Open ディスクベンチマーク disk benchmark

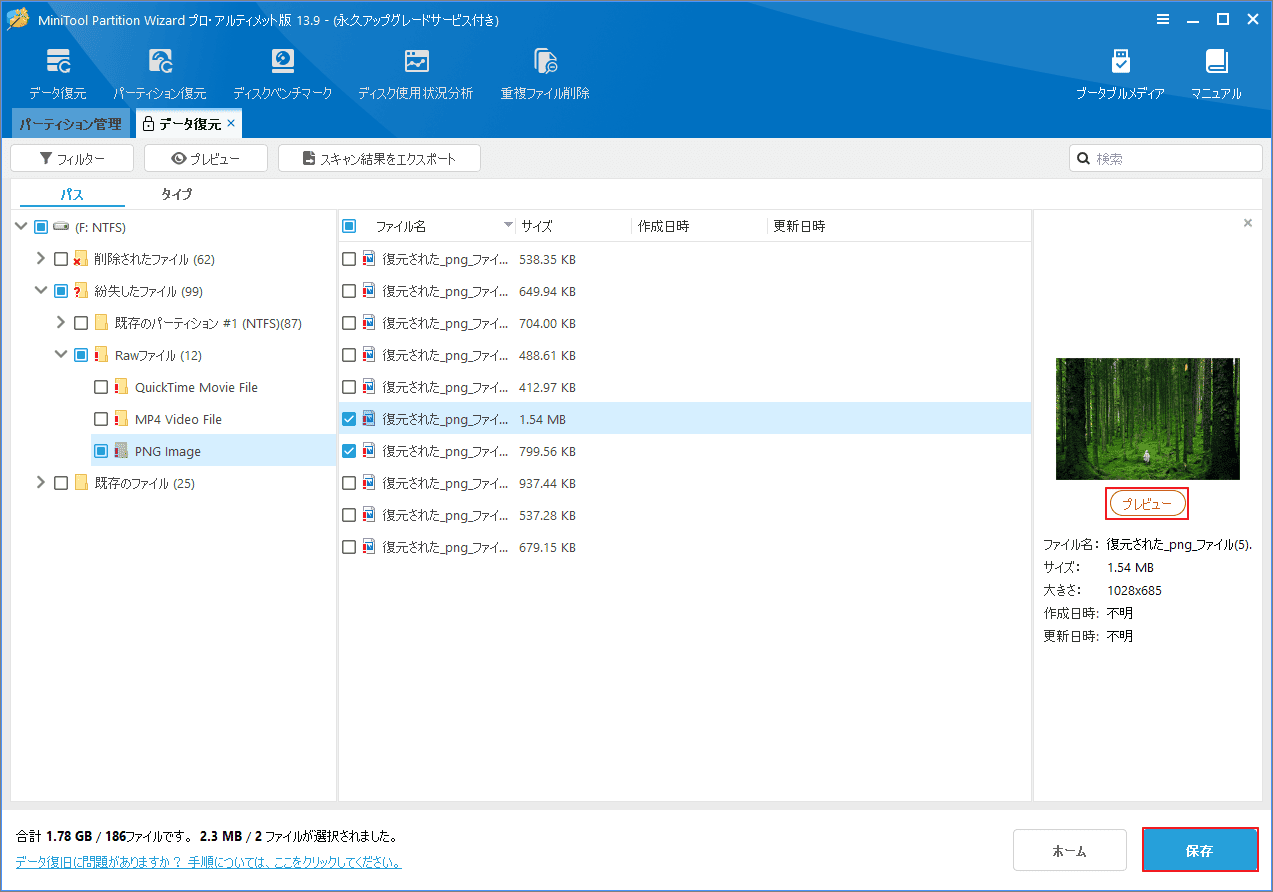(283, 73)
